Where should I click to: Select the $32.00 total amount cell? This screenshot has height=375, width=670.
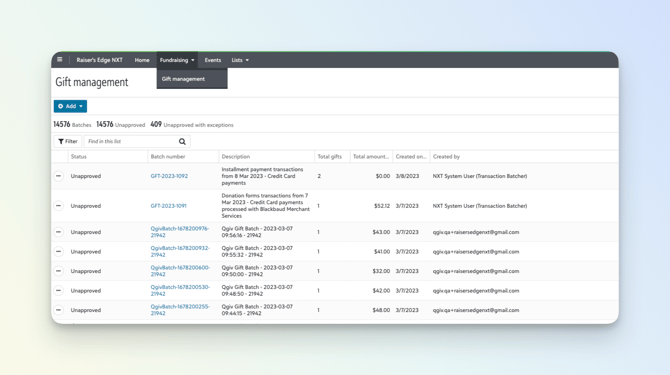[381, 271]
